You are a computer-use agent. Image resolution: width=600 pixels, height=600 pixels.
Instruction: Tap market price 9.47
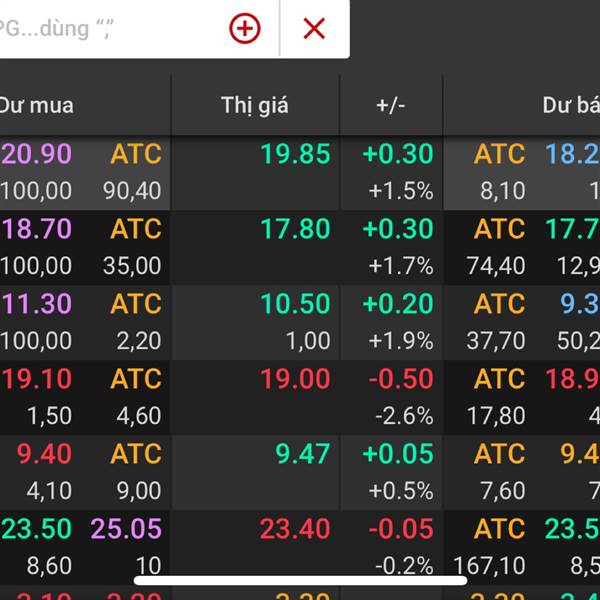click(x=302, y=454)
